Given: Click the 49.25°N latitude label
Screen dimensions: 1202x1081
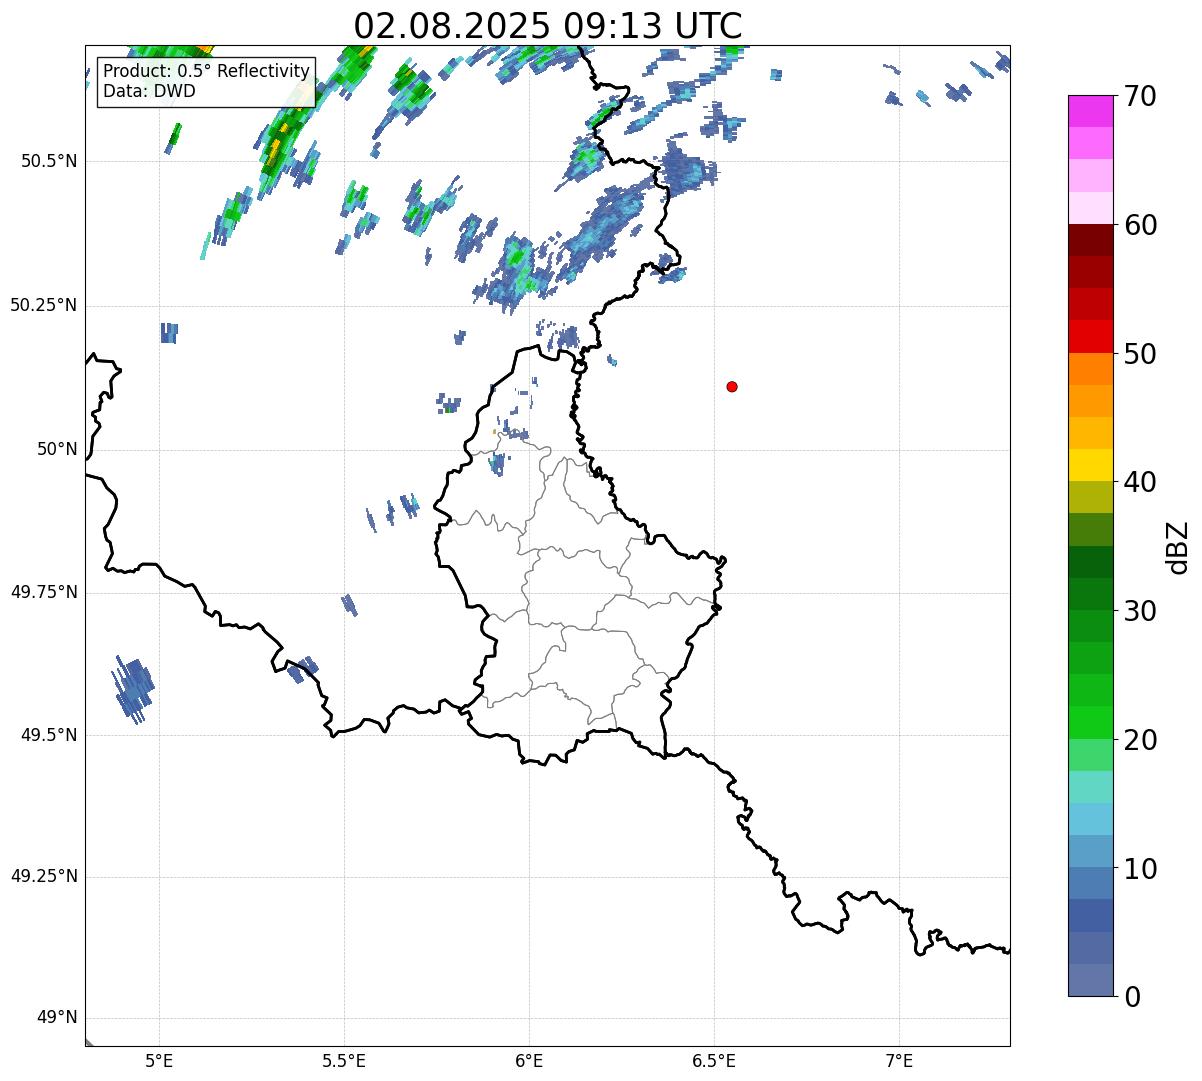Looking at the screenshot, I should point(44,876).
